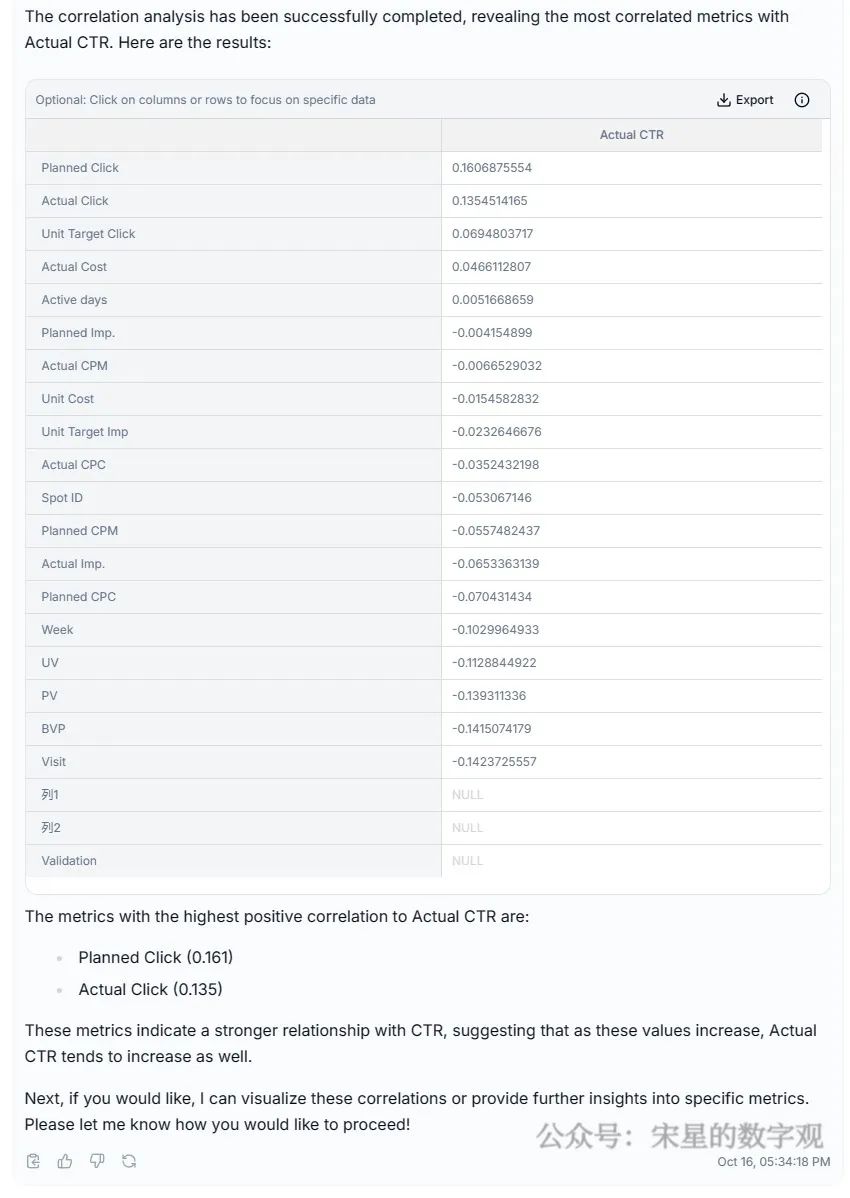Click the Visit correlation value cell
Screen dimensions: 850x1198
point(494,762)
